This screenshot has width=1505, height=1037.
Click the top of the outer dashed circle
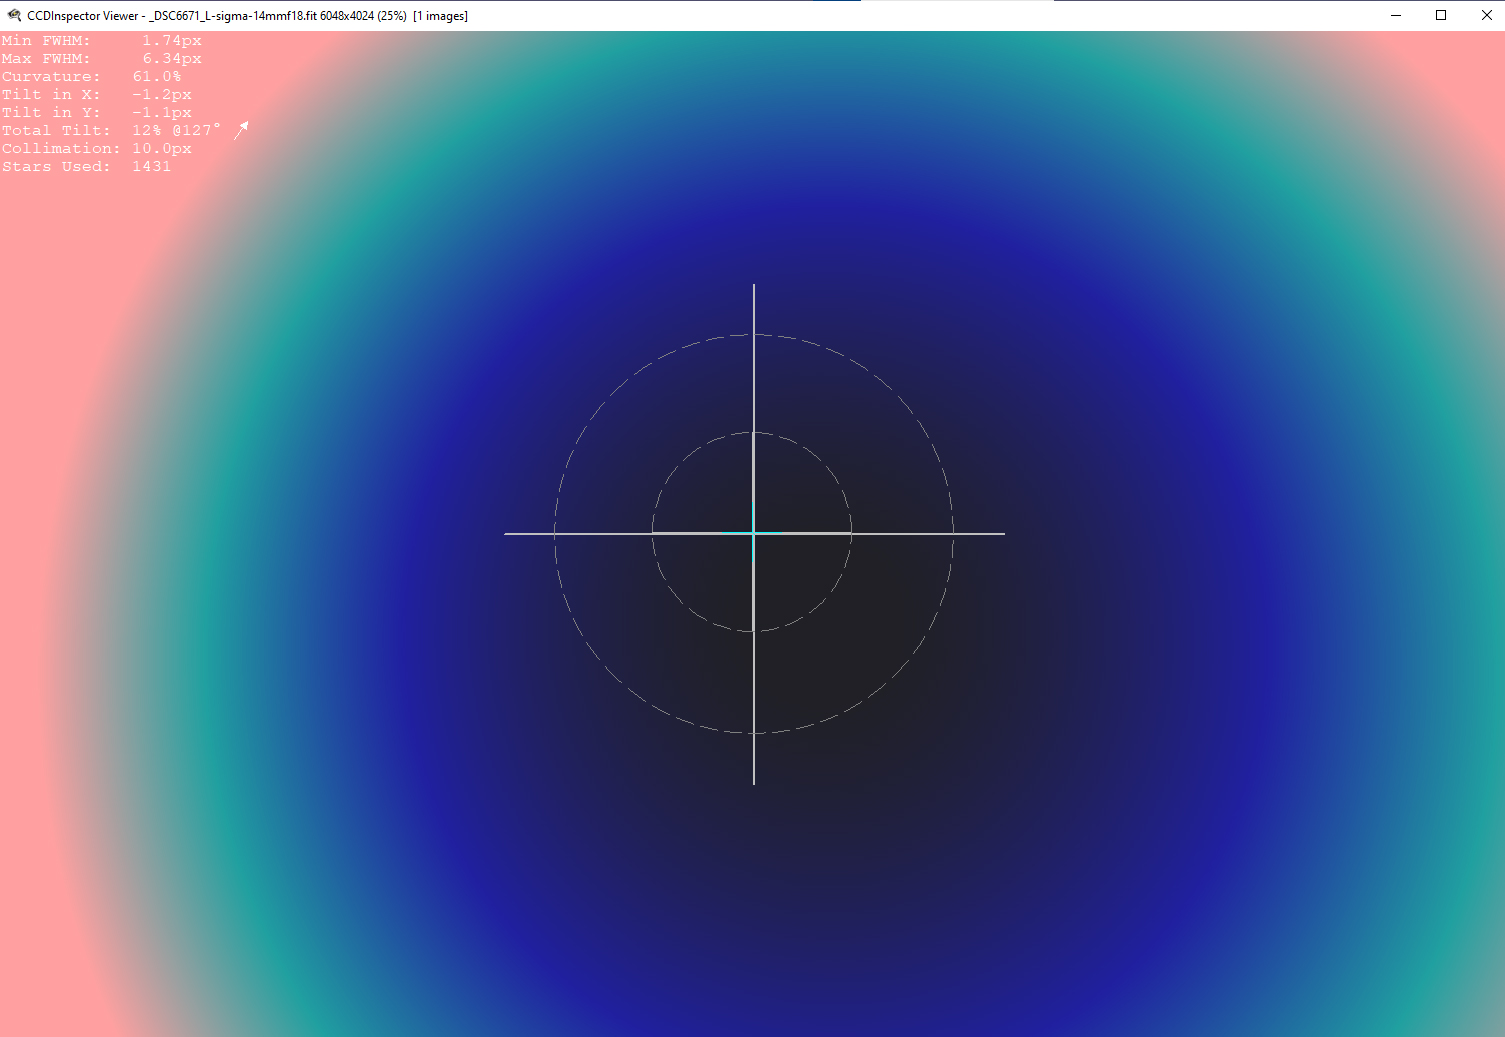point(753,335)
